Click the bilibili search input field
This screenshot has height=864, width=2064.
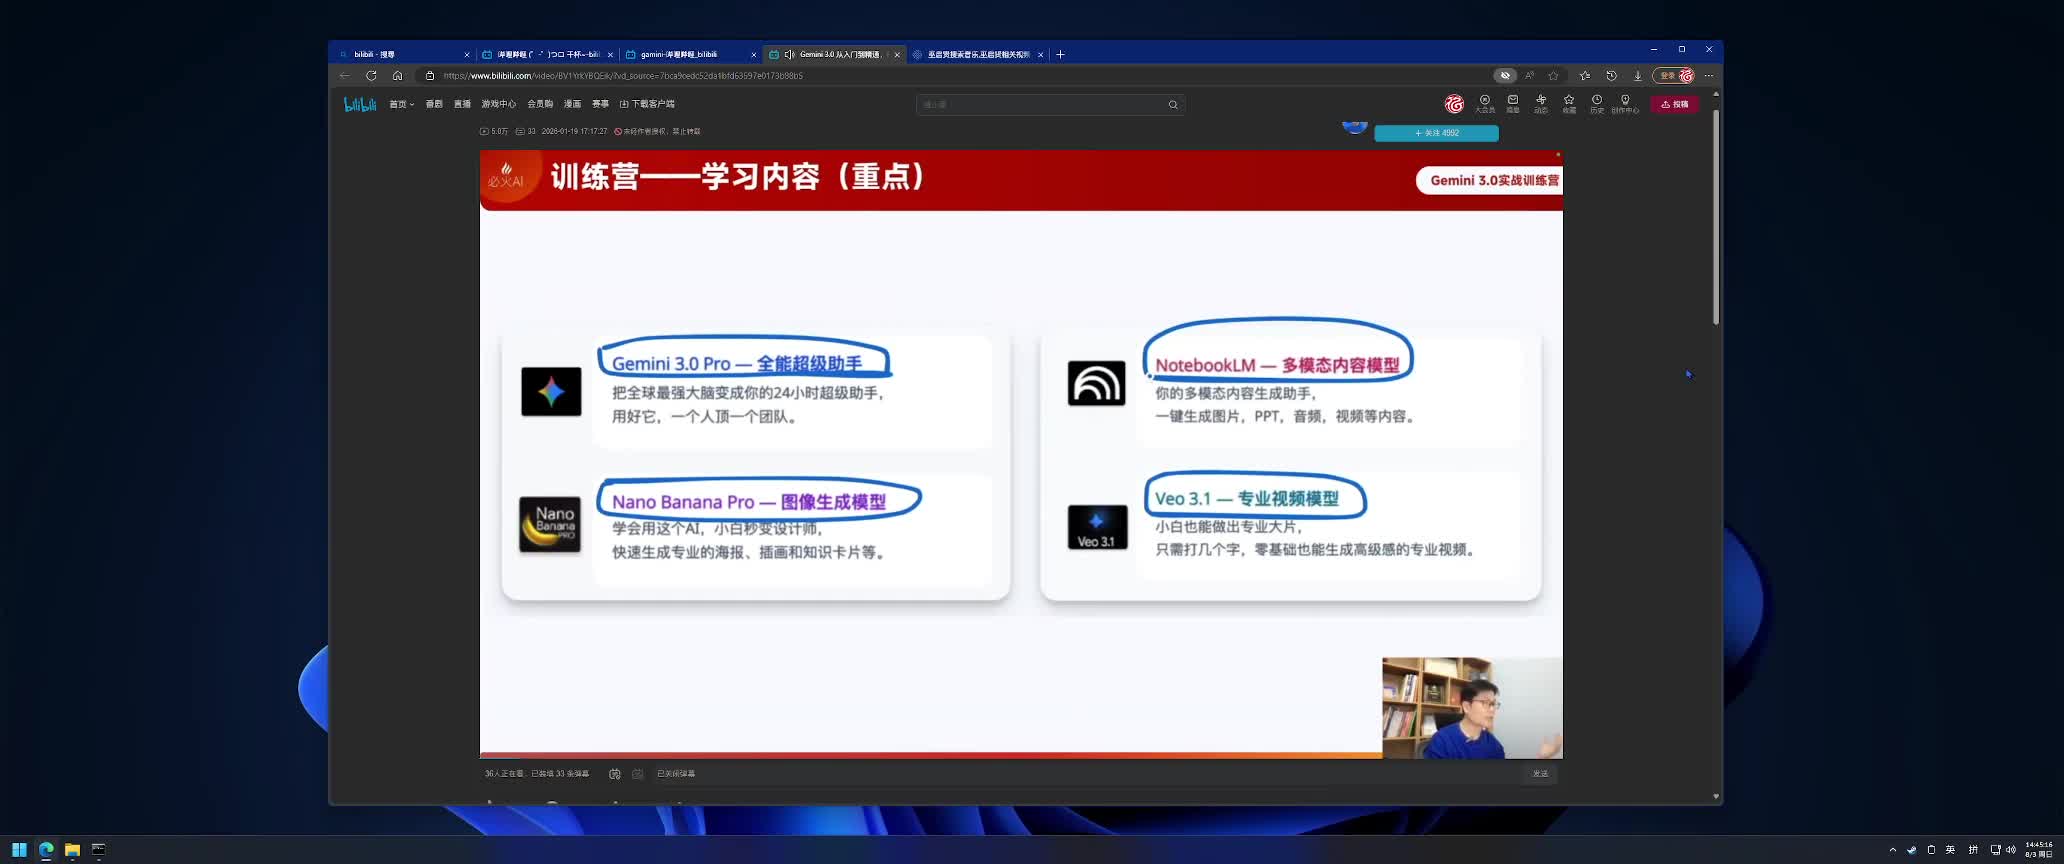1040,105
